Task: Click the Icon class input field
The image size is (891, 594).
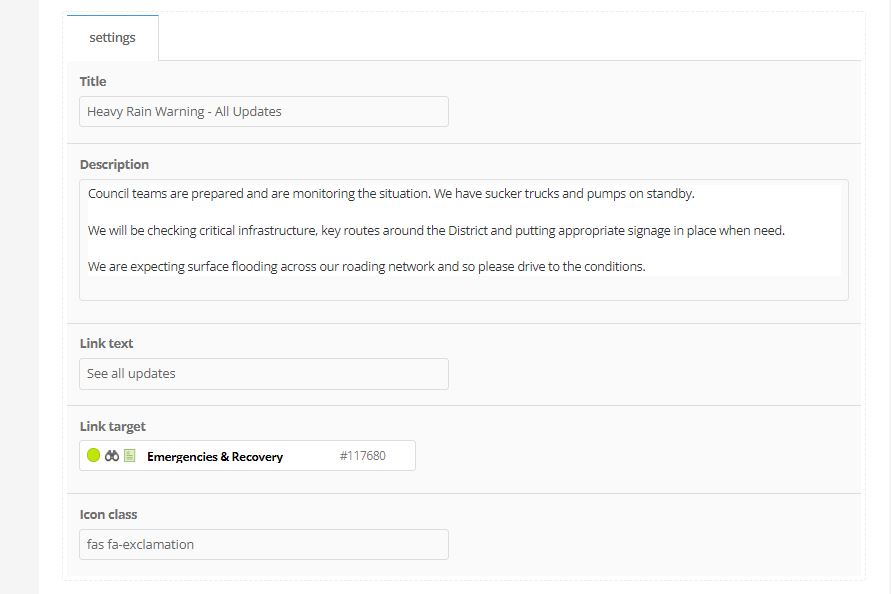Action: tap(264, 545)
